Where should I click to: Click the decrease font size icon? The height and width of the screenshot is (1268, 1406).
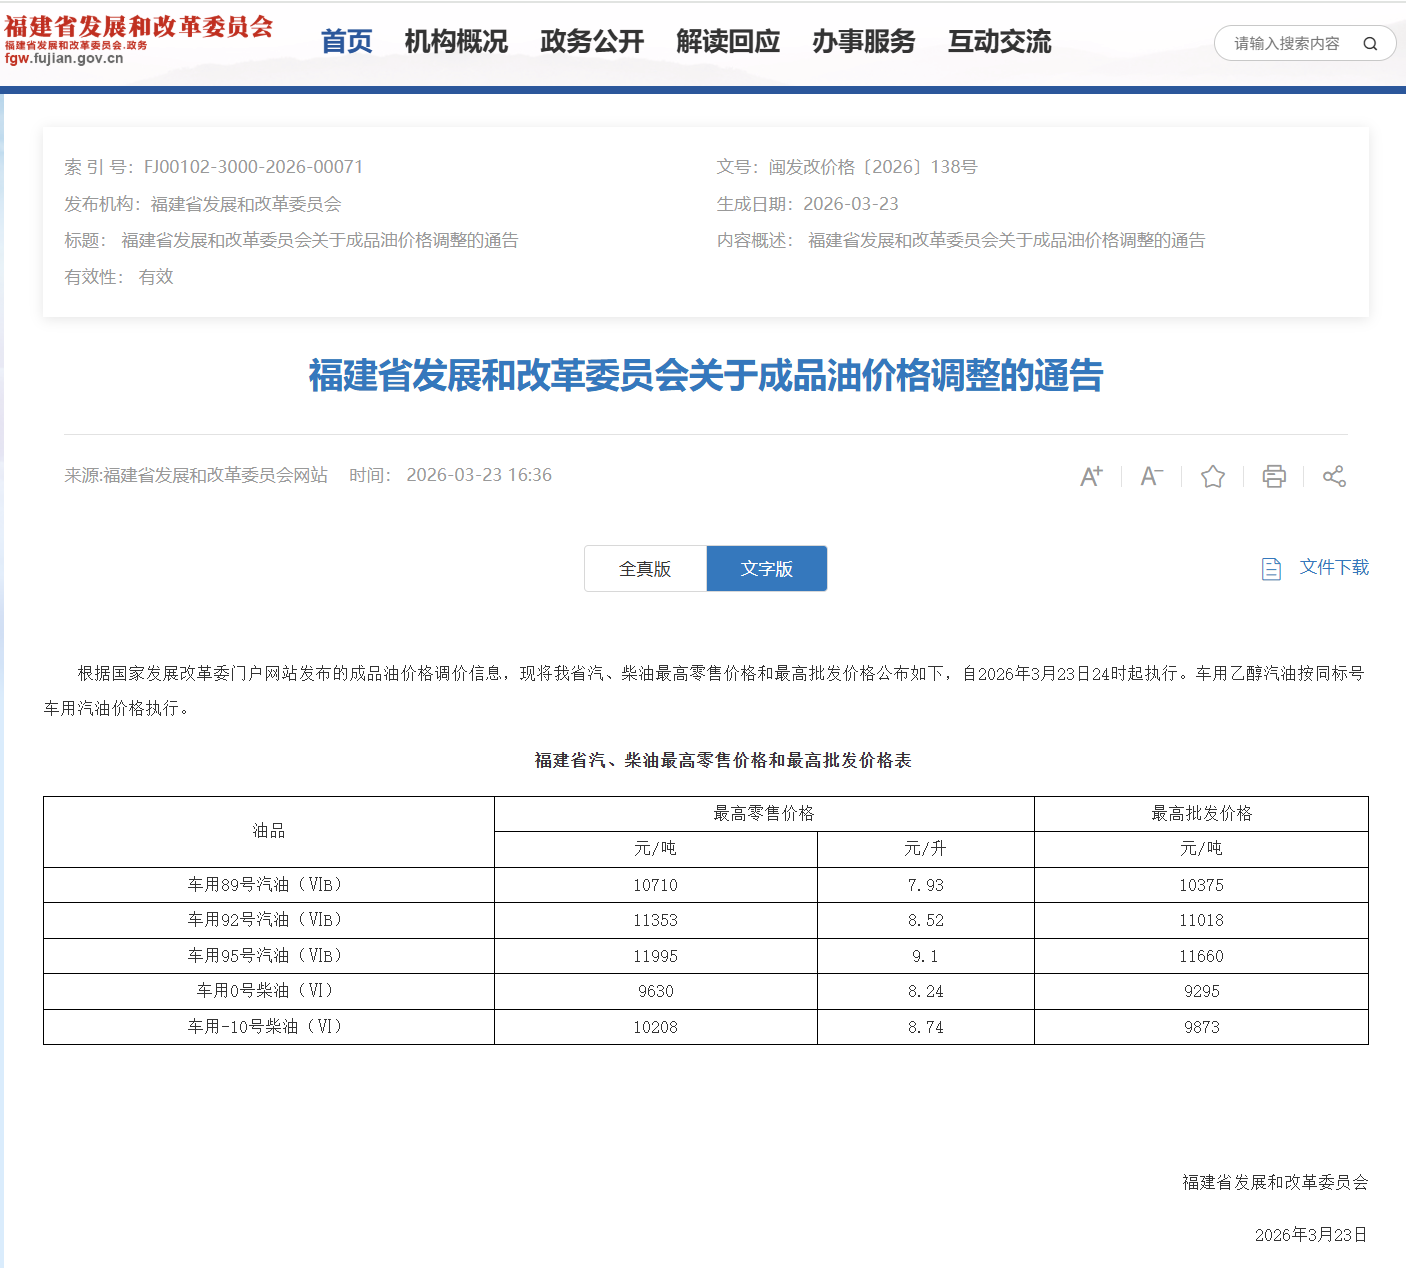[x=1152, y=476]
